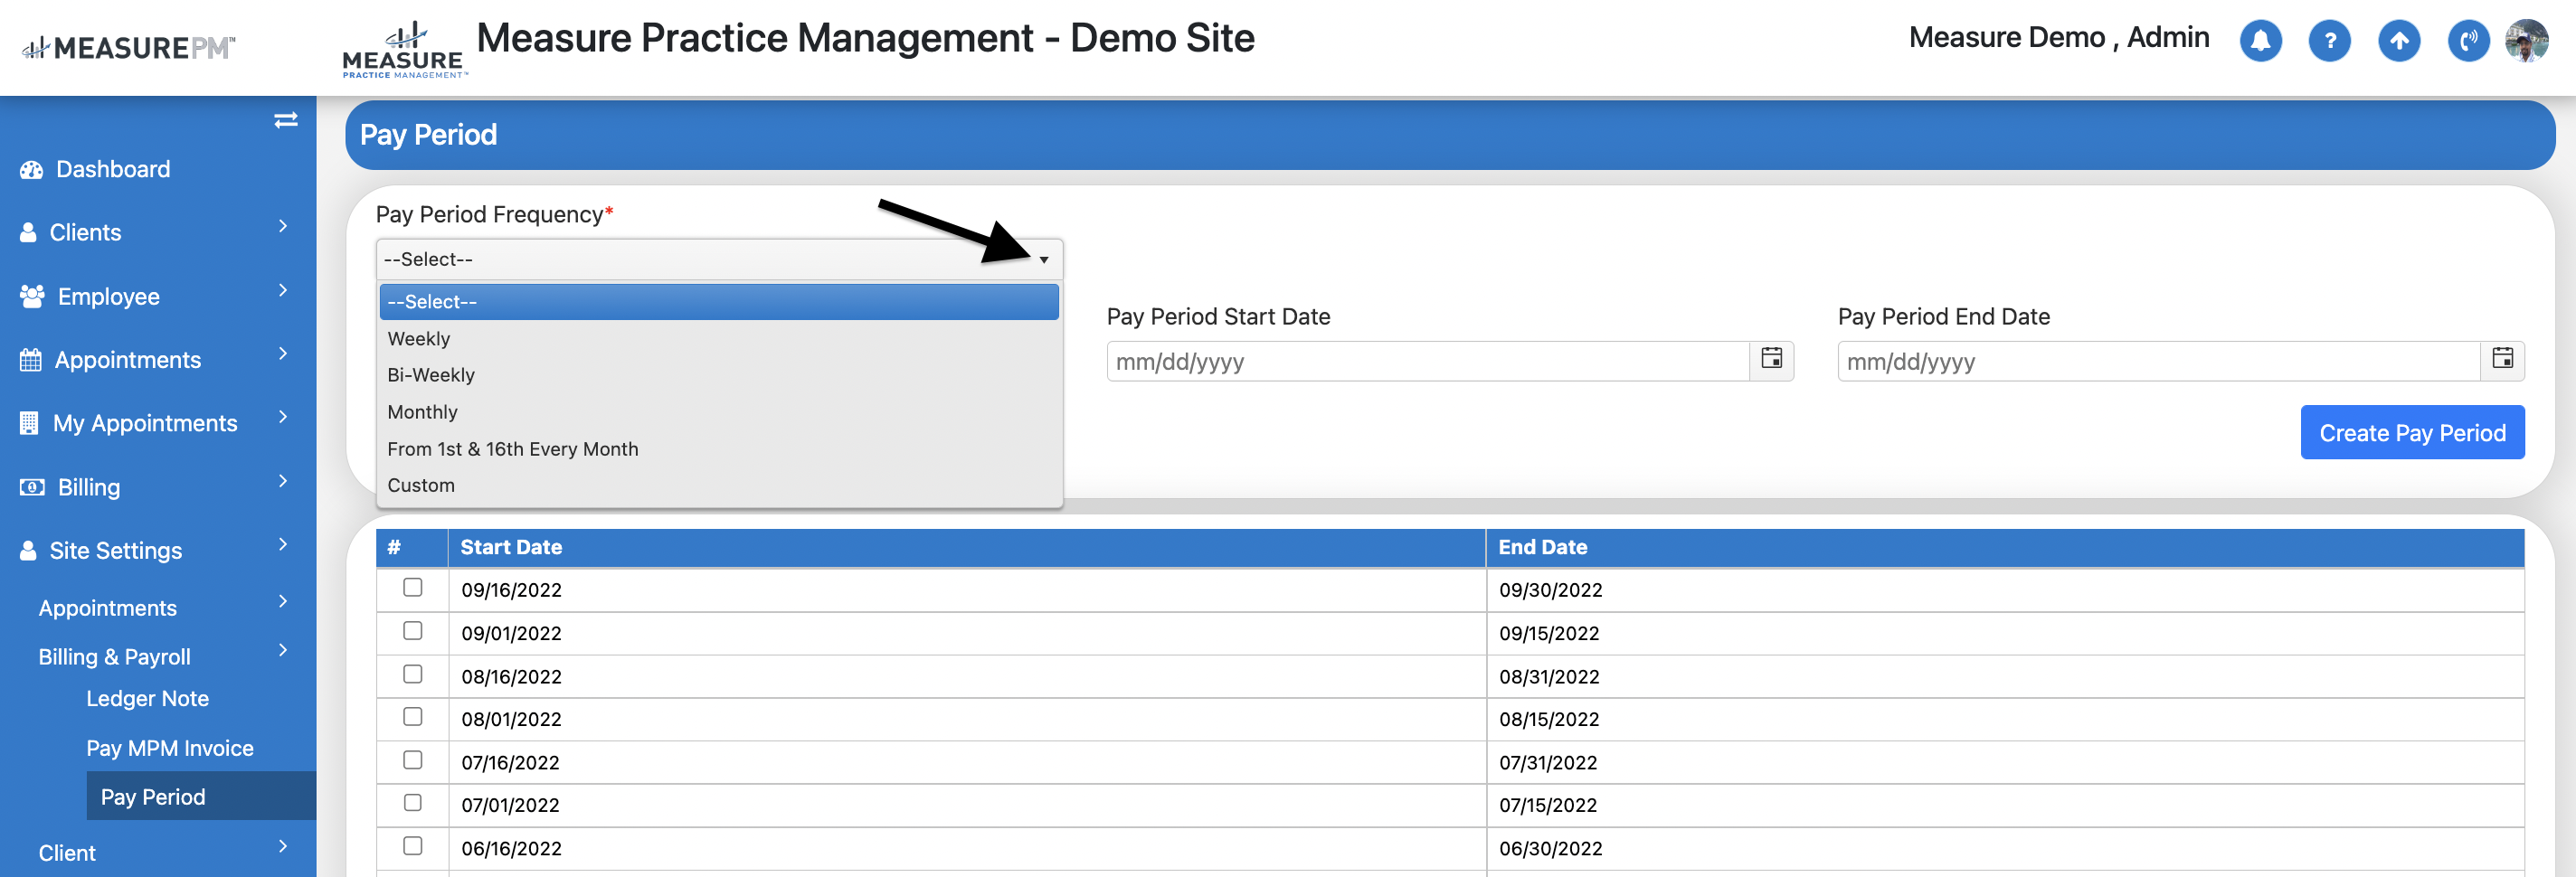Expand the Client submenu chevron
The image size is (2576, 877).
tap(283, 846)
